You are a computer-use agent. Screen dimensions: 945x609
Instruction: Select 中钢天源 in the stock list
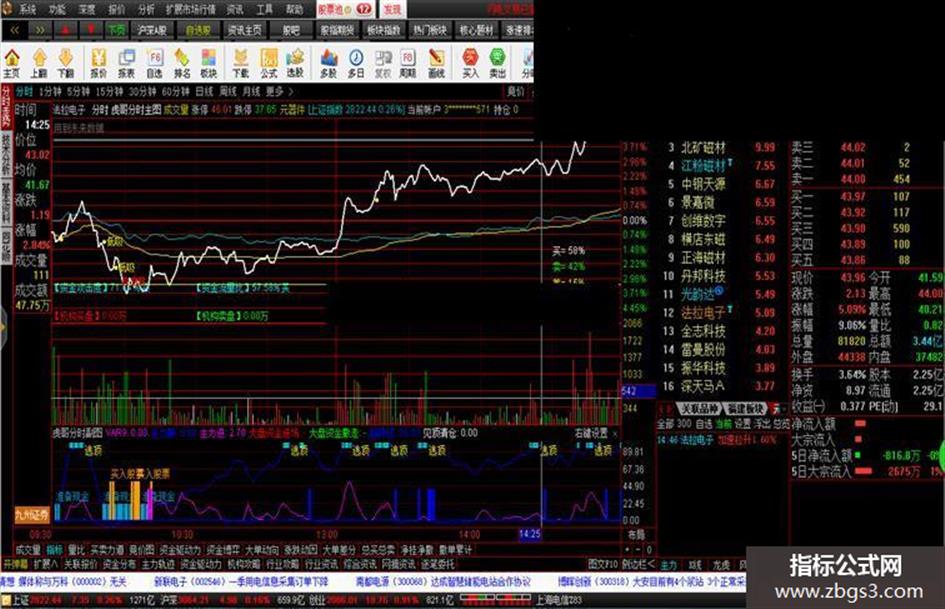(x=703, y=184)
